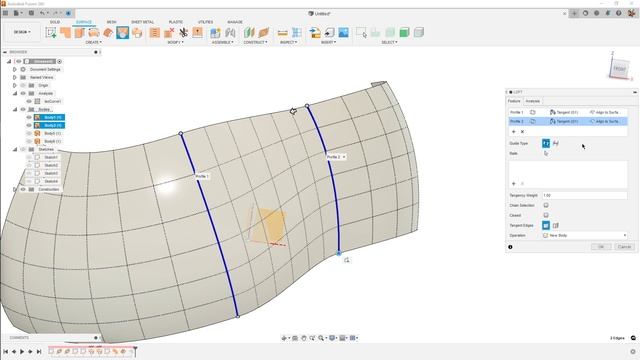Viewport: 640px width, 360px height.
Task: Hide Body2 using its eye icon
Action: [29, 125]
